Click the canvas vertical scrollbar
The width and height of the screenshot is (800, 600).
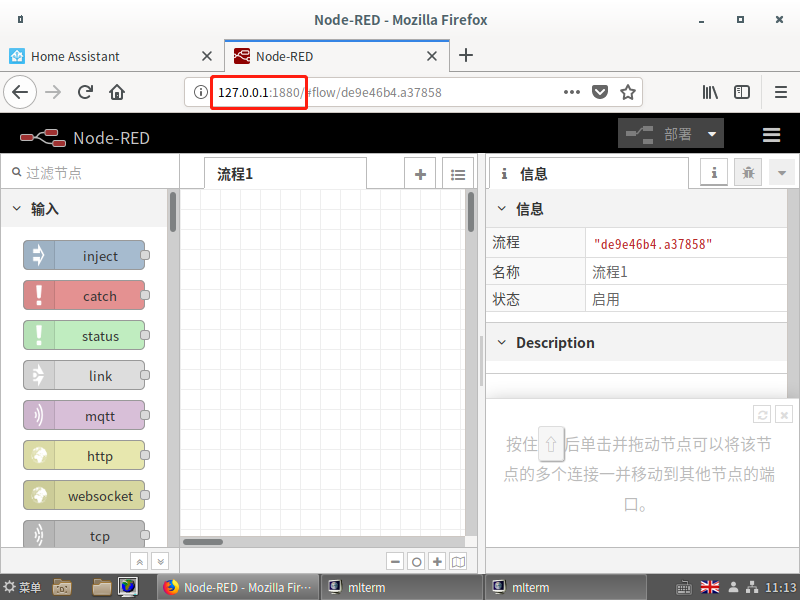click(x=470, y=212)
